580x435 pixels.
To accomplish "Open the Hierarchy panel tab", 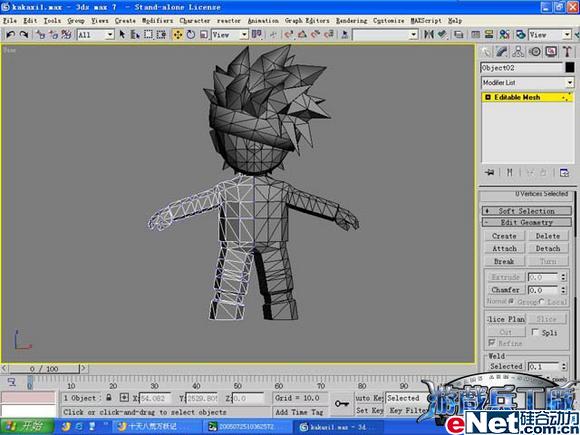I will coord(518,52).
